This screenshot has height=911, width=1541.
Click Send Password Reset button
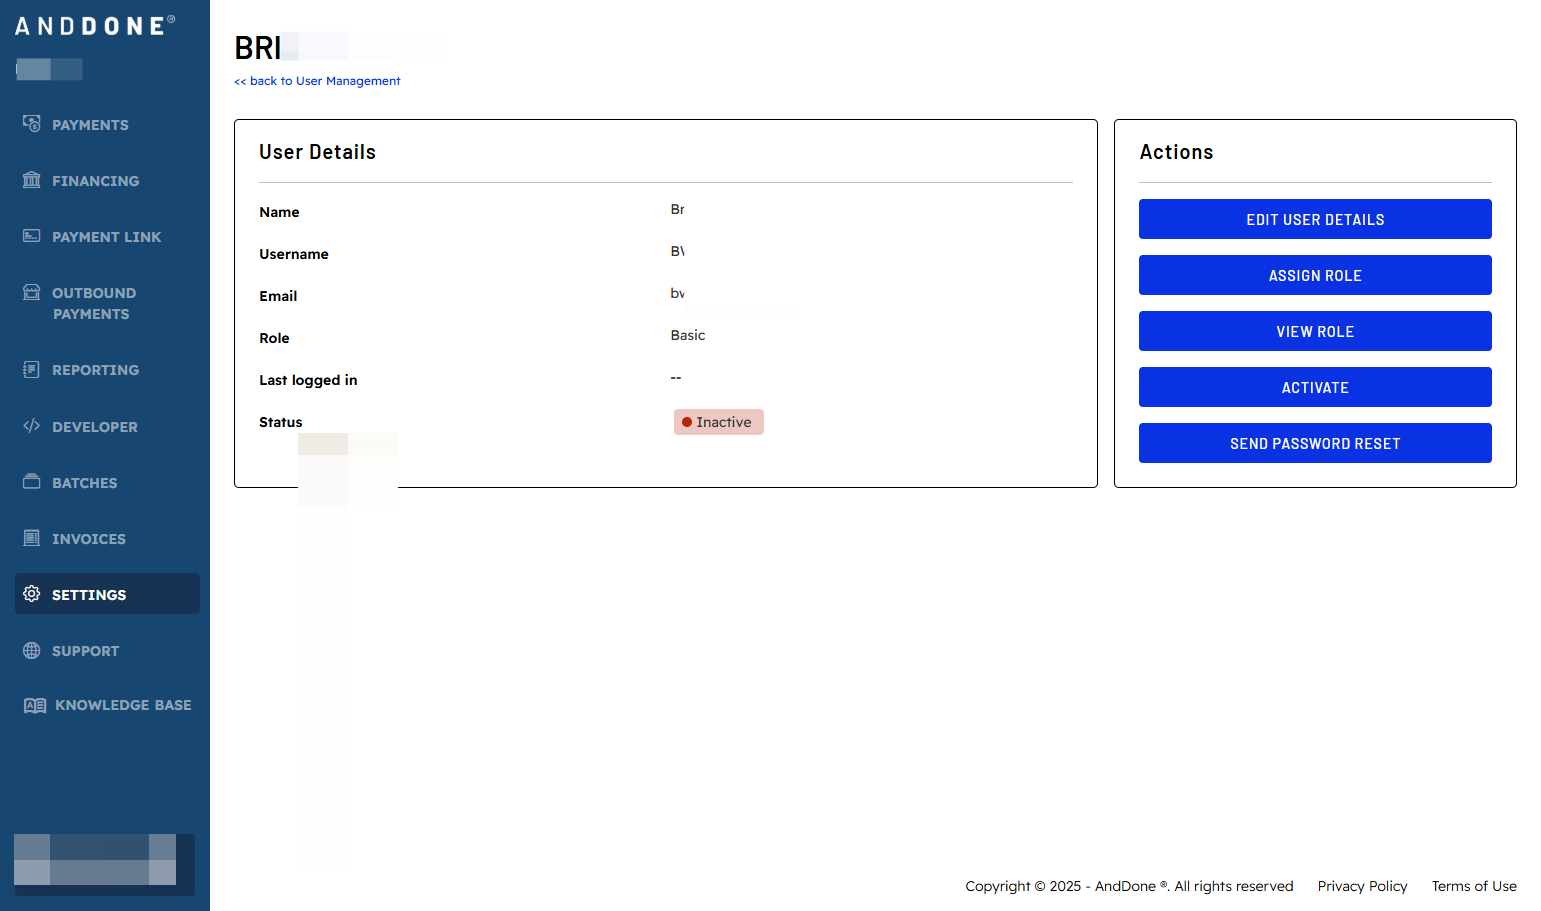(x=1315, y=443)
